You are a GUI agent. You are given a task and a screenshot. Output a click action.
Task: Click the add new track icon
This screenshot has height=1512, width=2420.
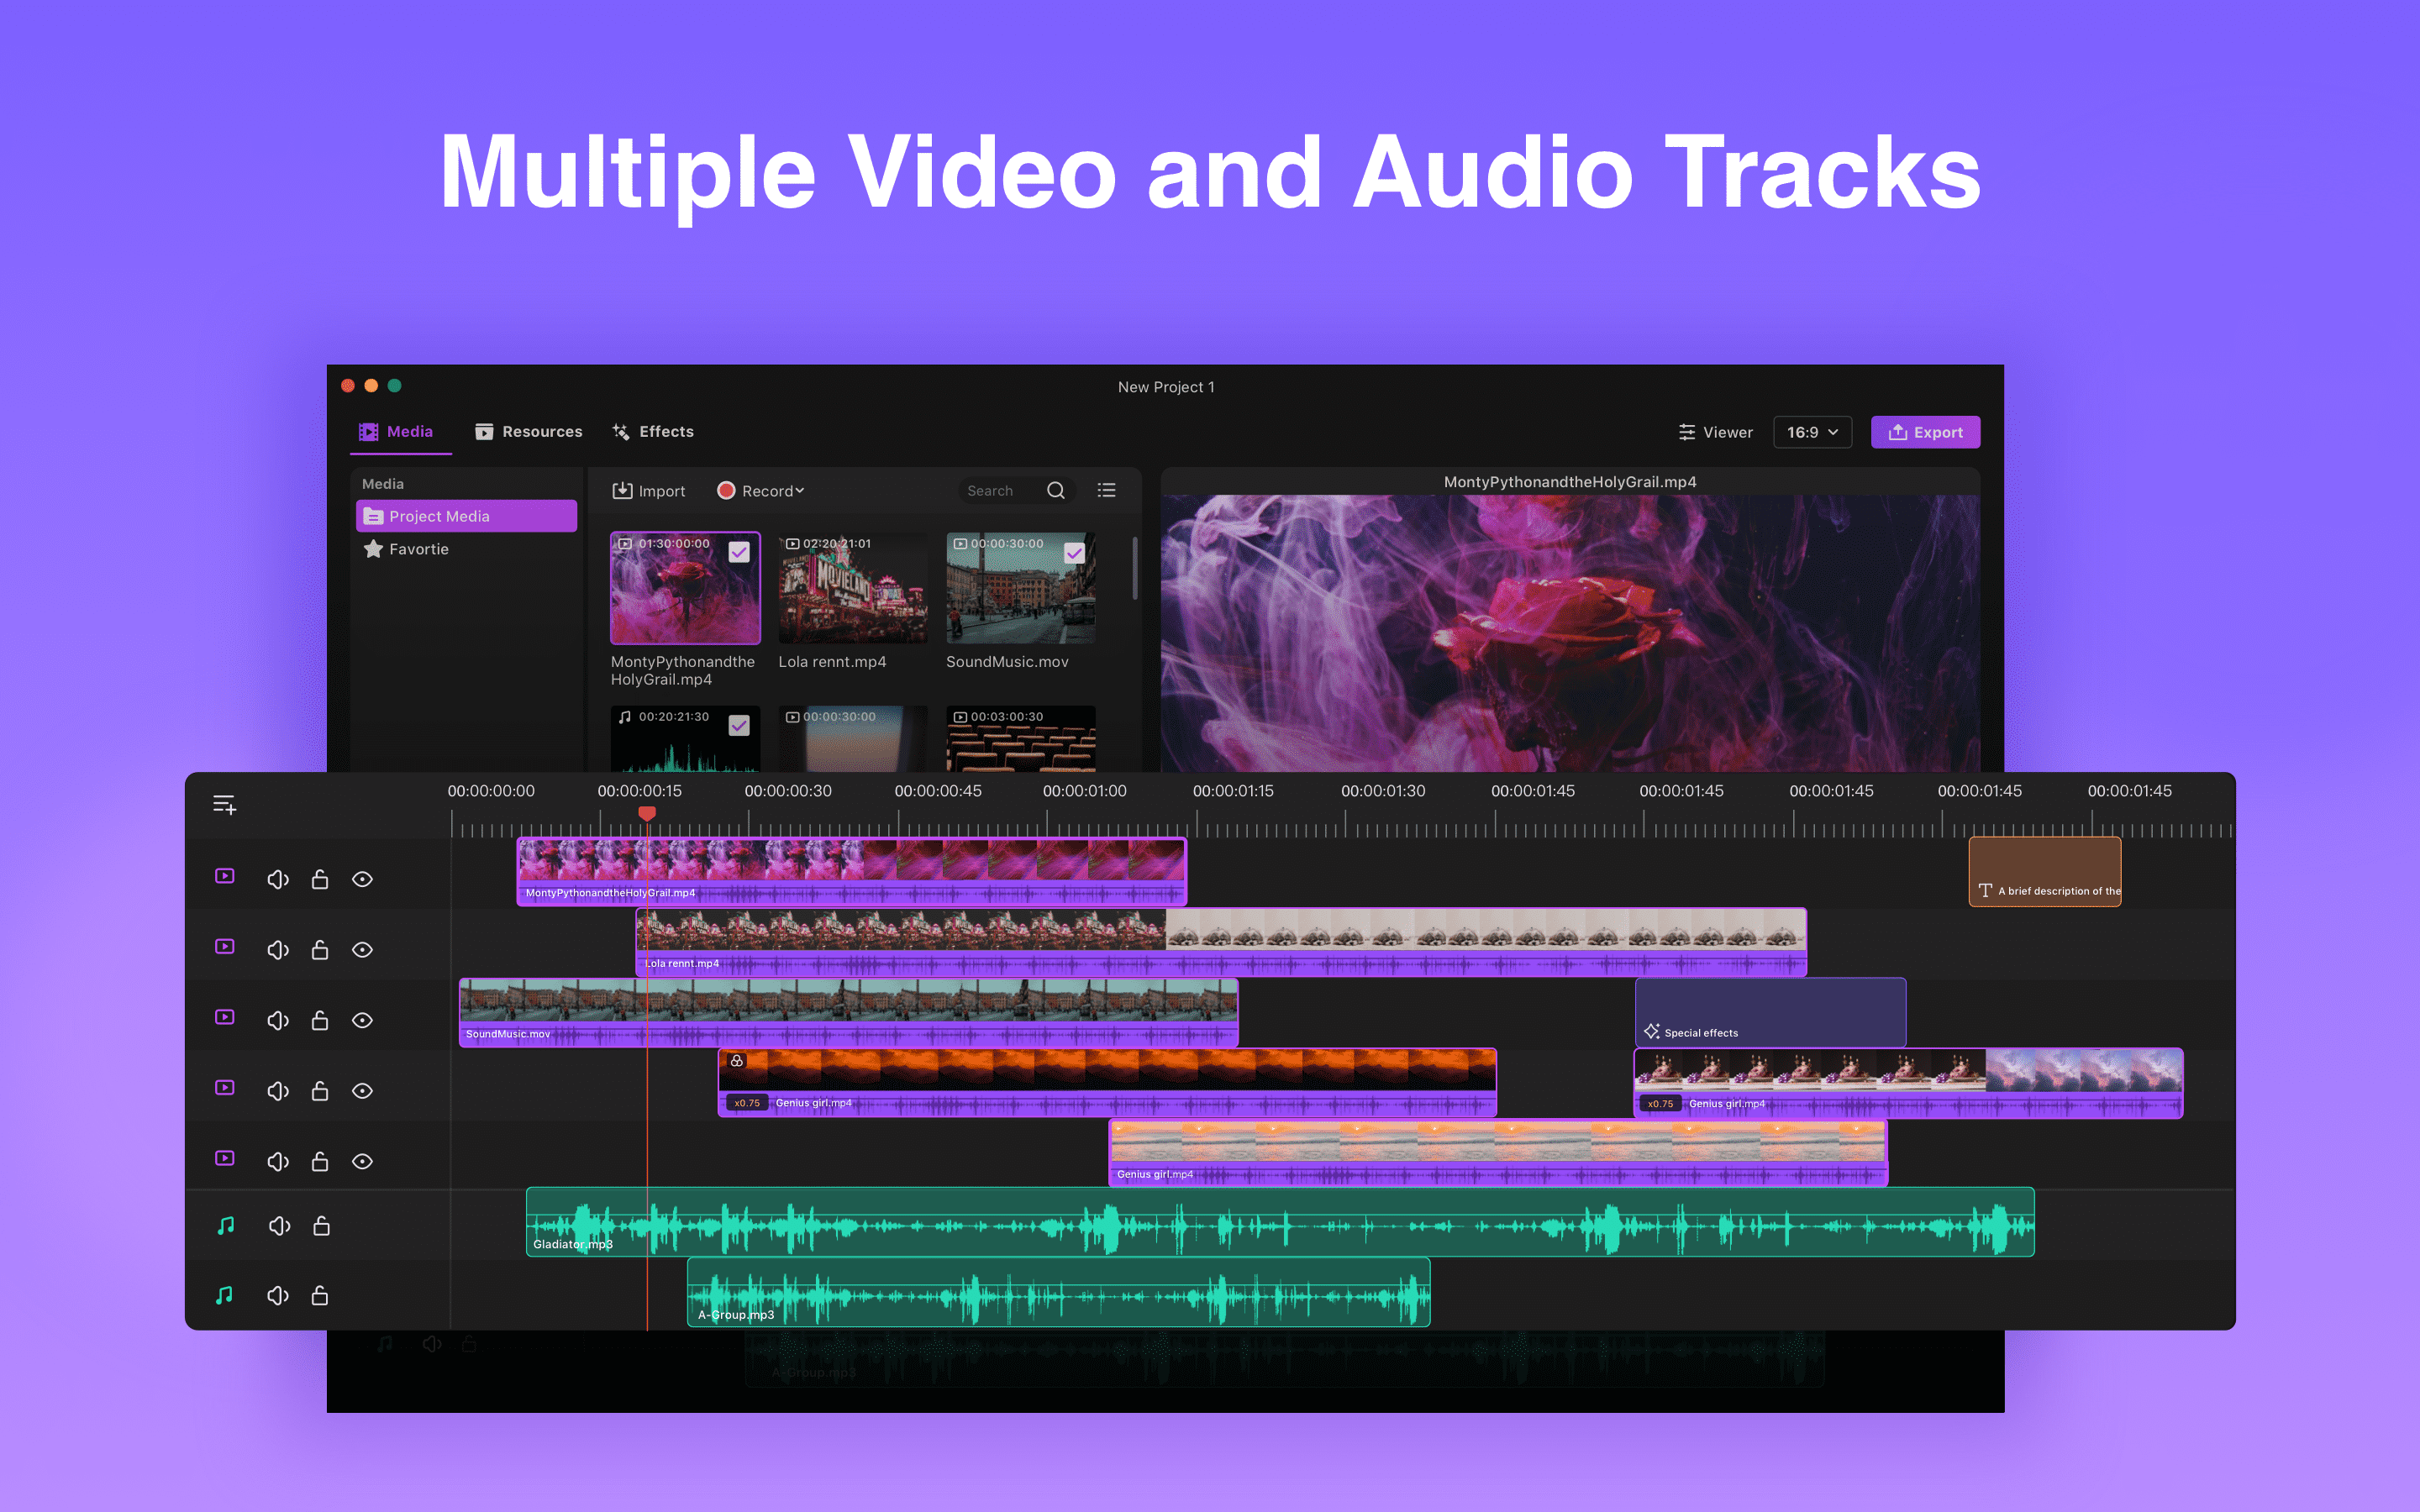pyautogui.click(x=224, y=804)
